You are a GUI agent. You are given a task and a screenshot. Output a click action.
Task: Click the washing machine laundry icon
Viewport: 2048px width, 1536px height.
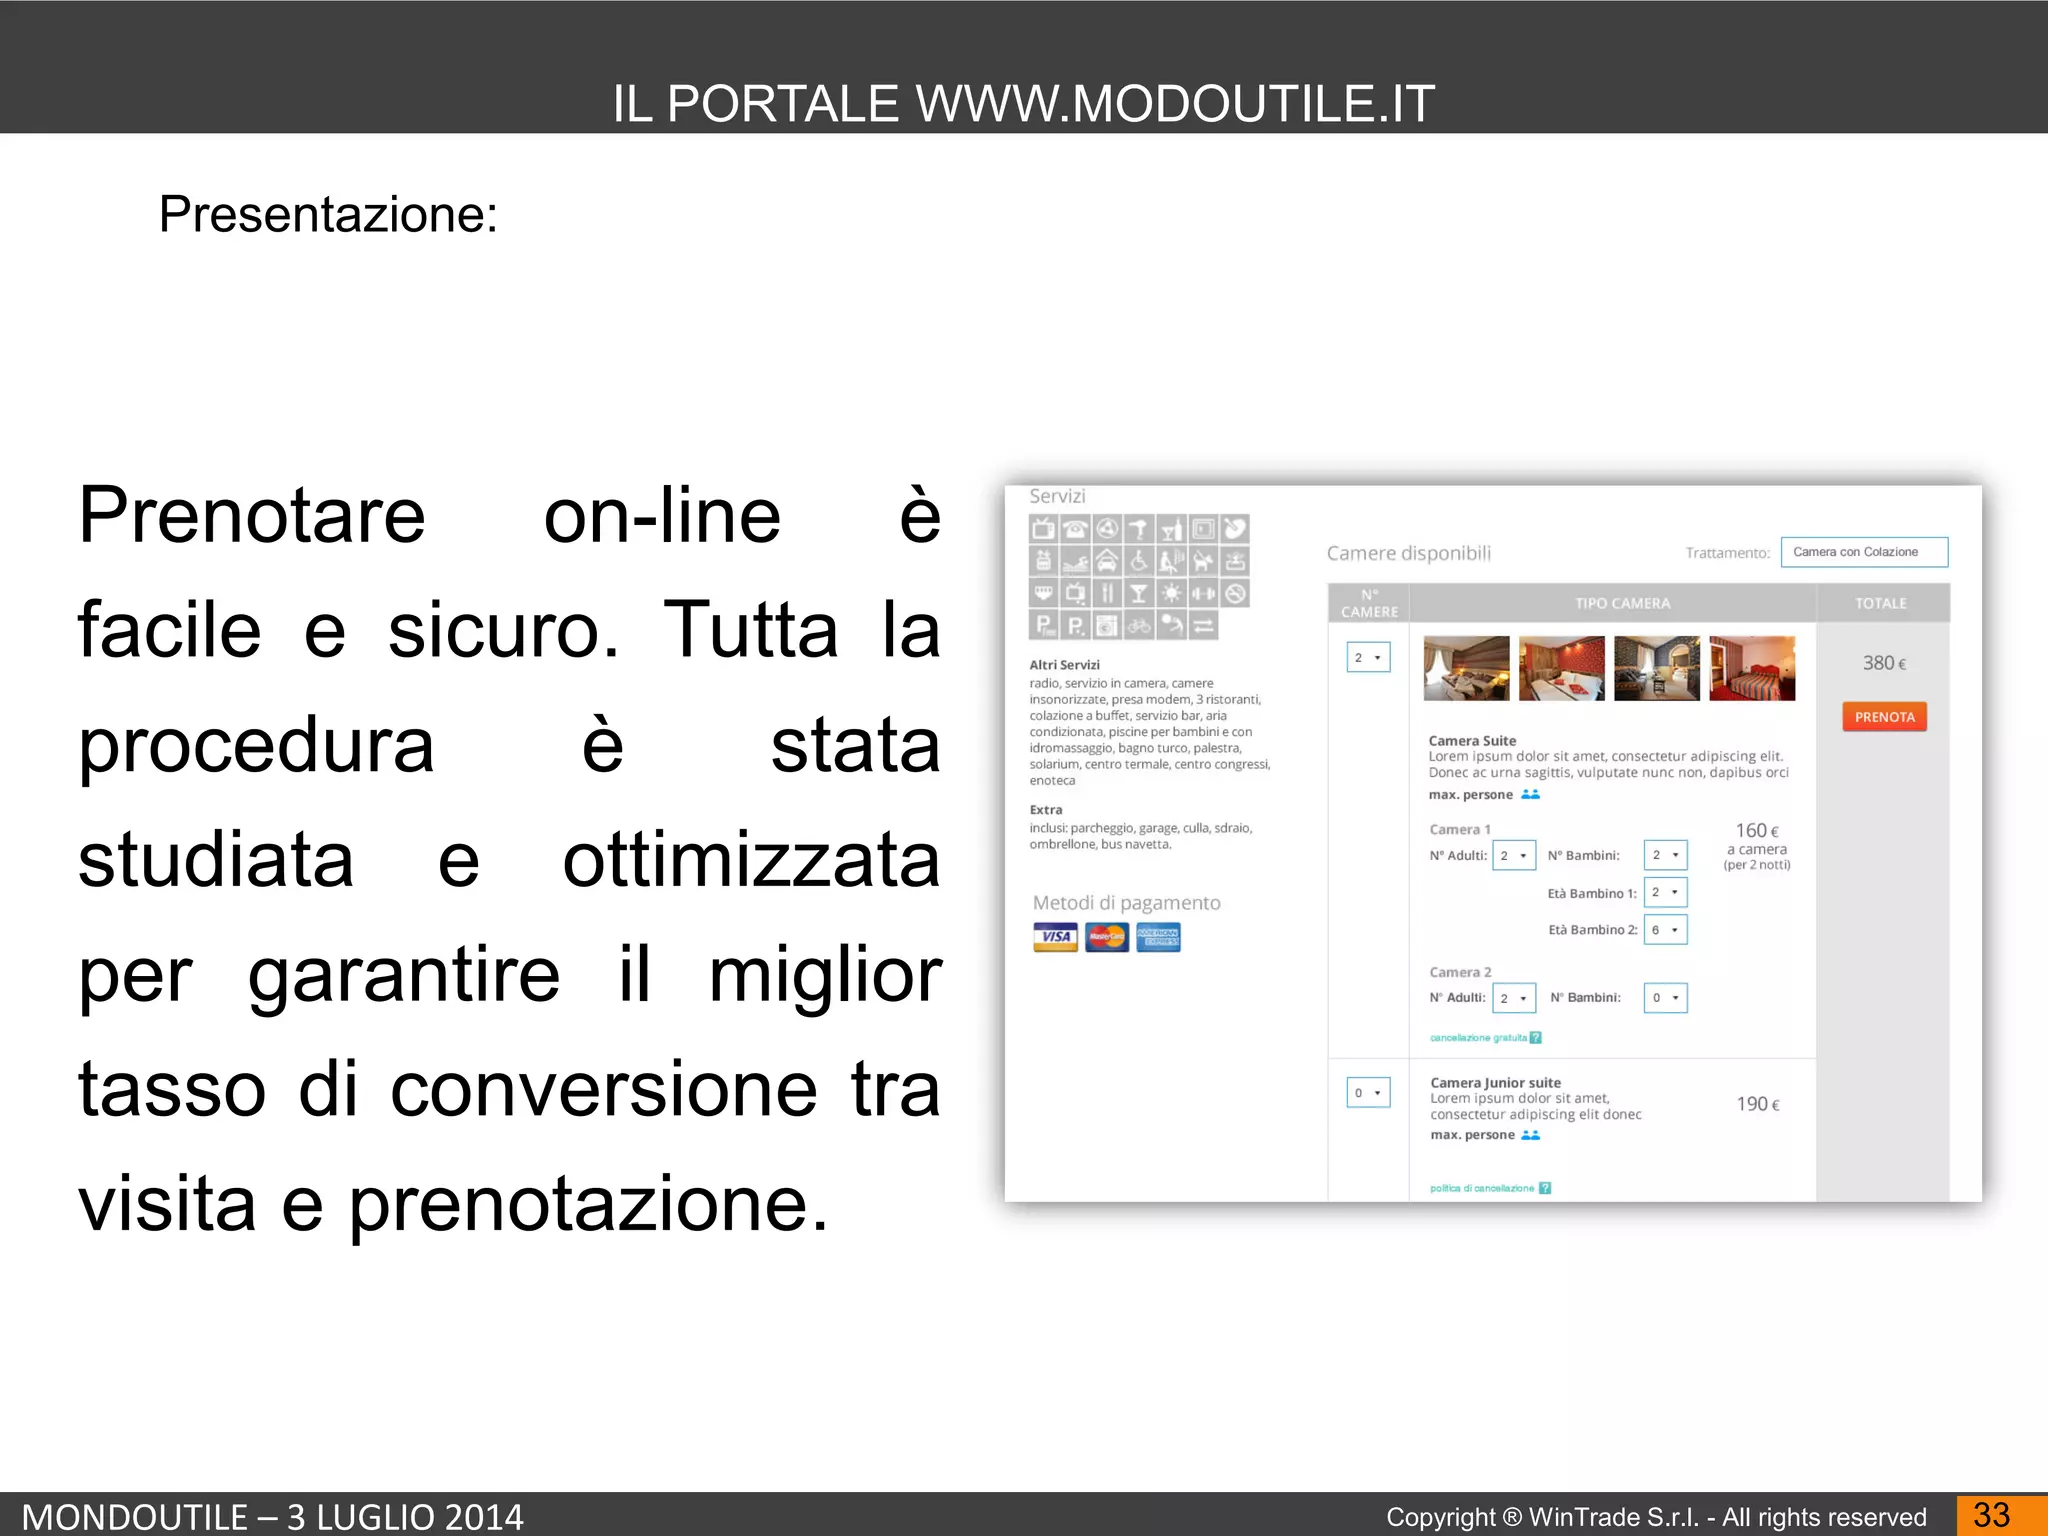point(1107,625)
